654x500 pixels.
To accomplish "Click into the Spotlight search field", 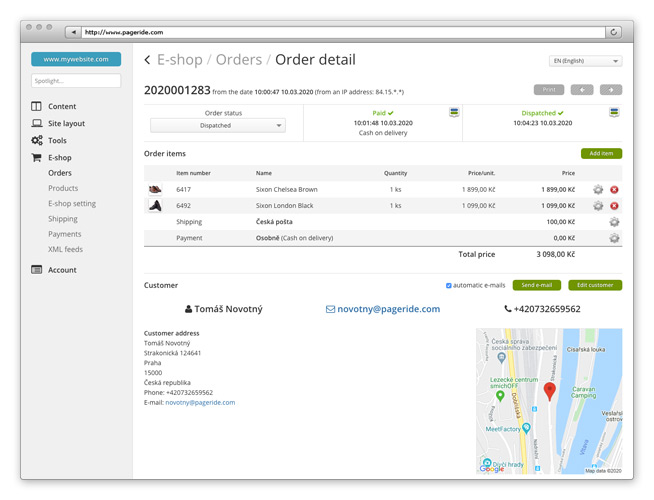I will (76, 80).
